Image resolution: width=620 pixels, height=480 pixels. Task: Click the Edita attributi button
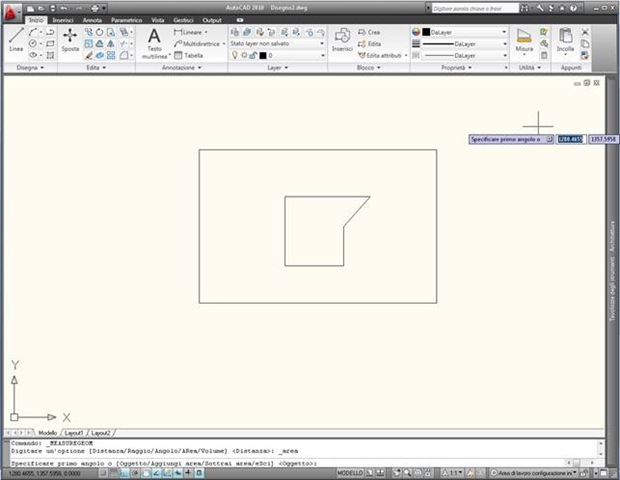[380, 55]
